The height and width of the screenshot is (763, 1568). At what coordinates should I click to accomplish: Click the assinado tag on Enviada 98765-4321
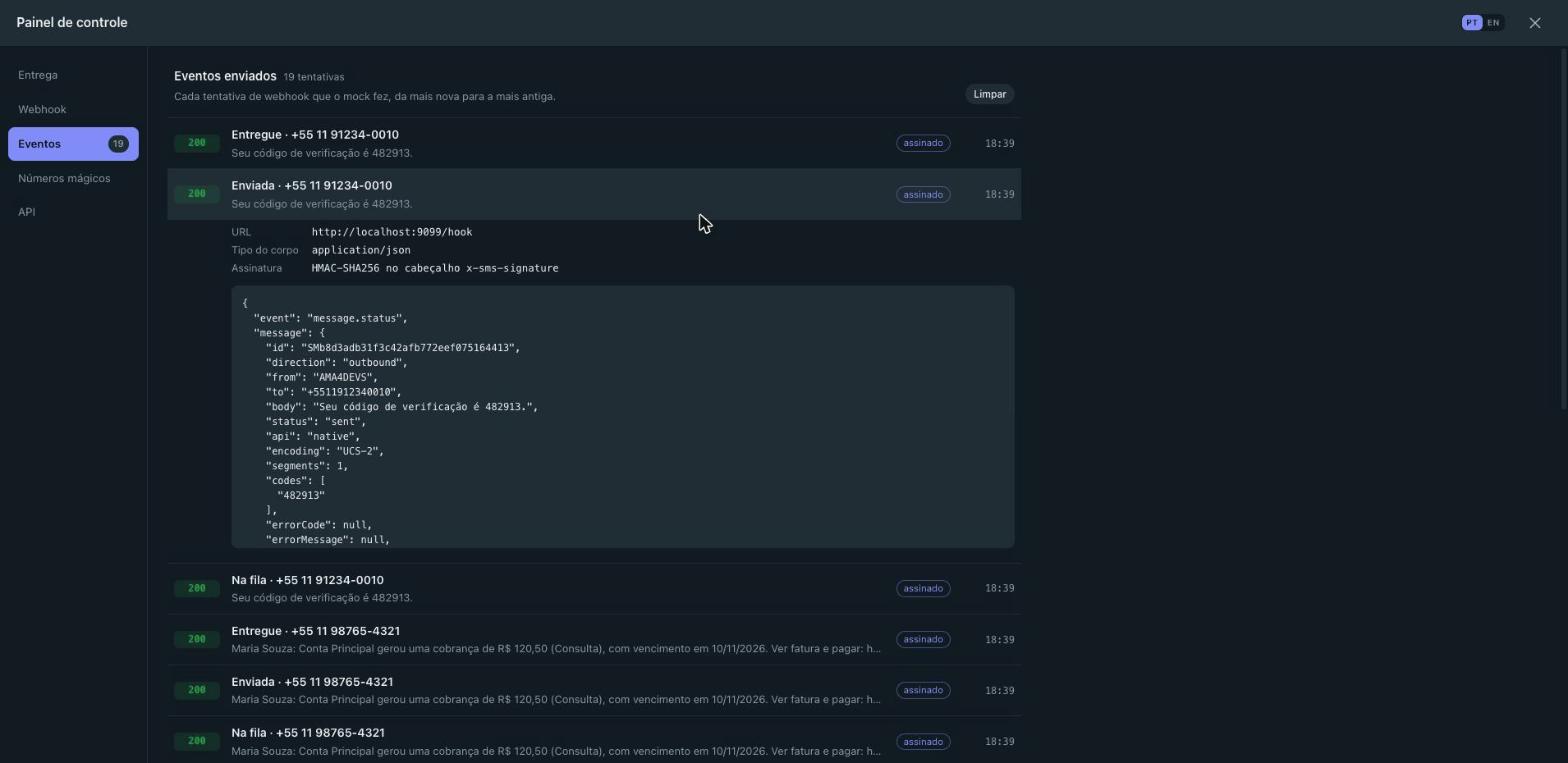coord(923,690)
